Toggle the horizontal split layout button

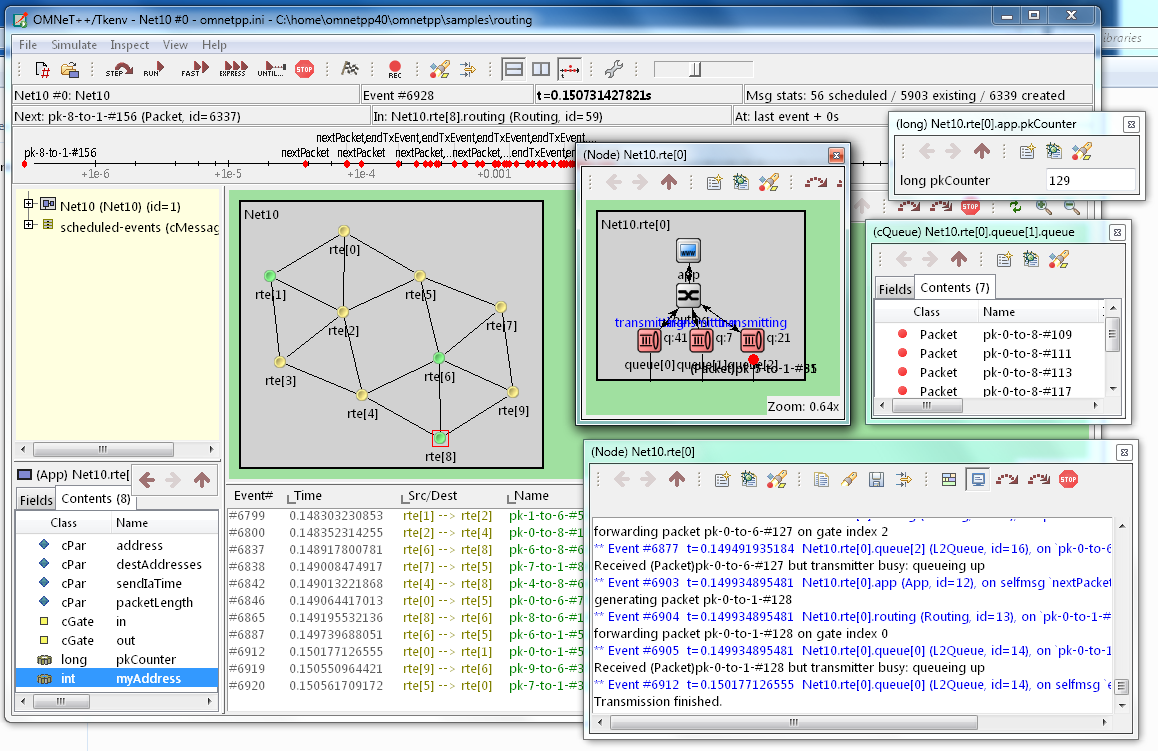pos(513,69)
